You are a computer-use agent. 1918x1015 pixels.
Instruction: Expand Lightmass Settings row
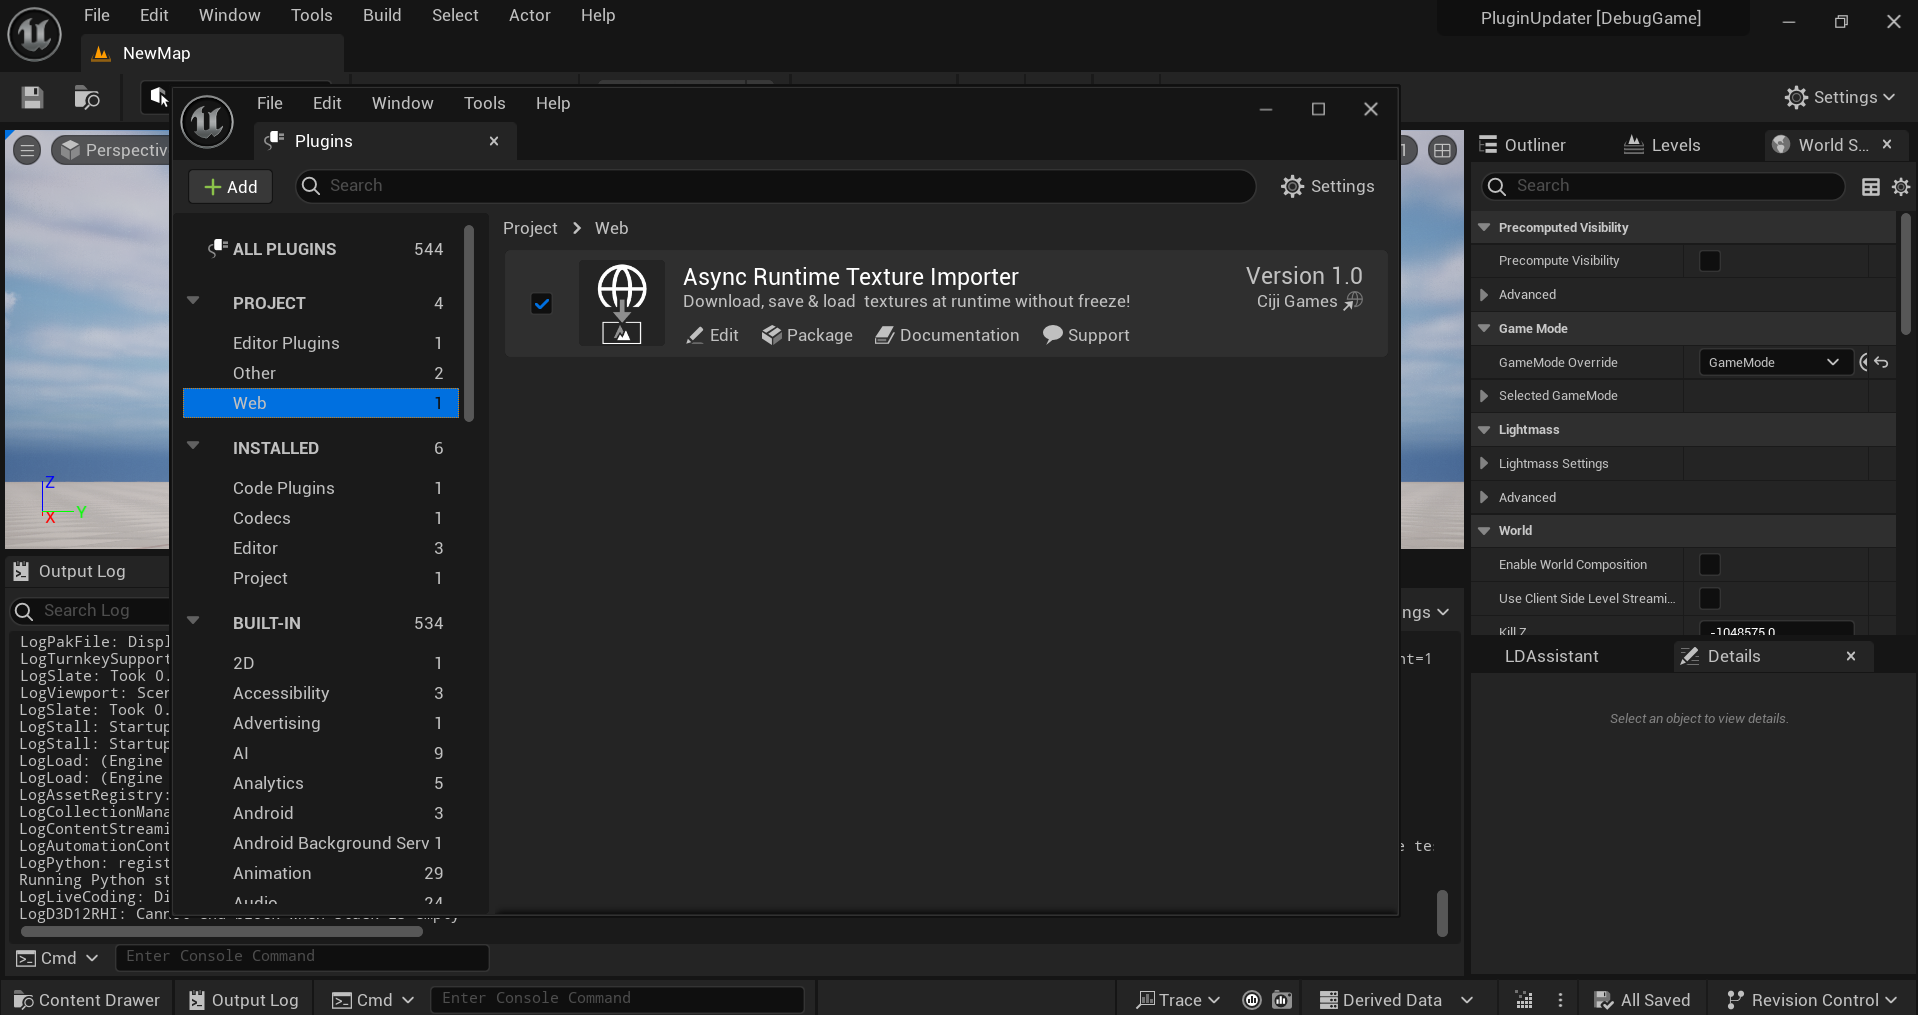(x=1485, y=464)
